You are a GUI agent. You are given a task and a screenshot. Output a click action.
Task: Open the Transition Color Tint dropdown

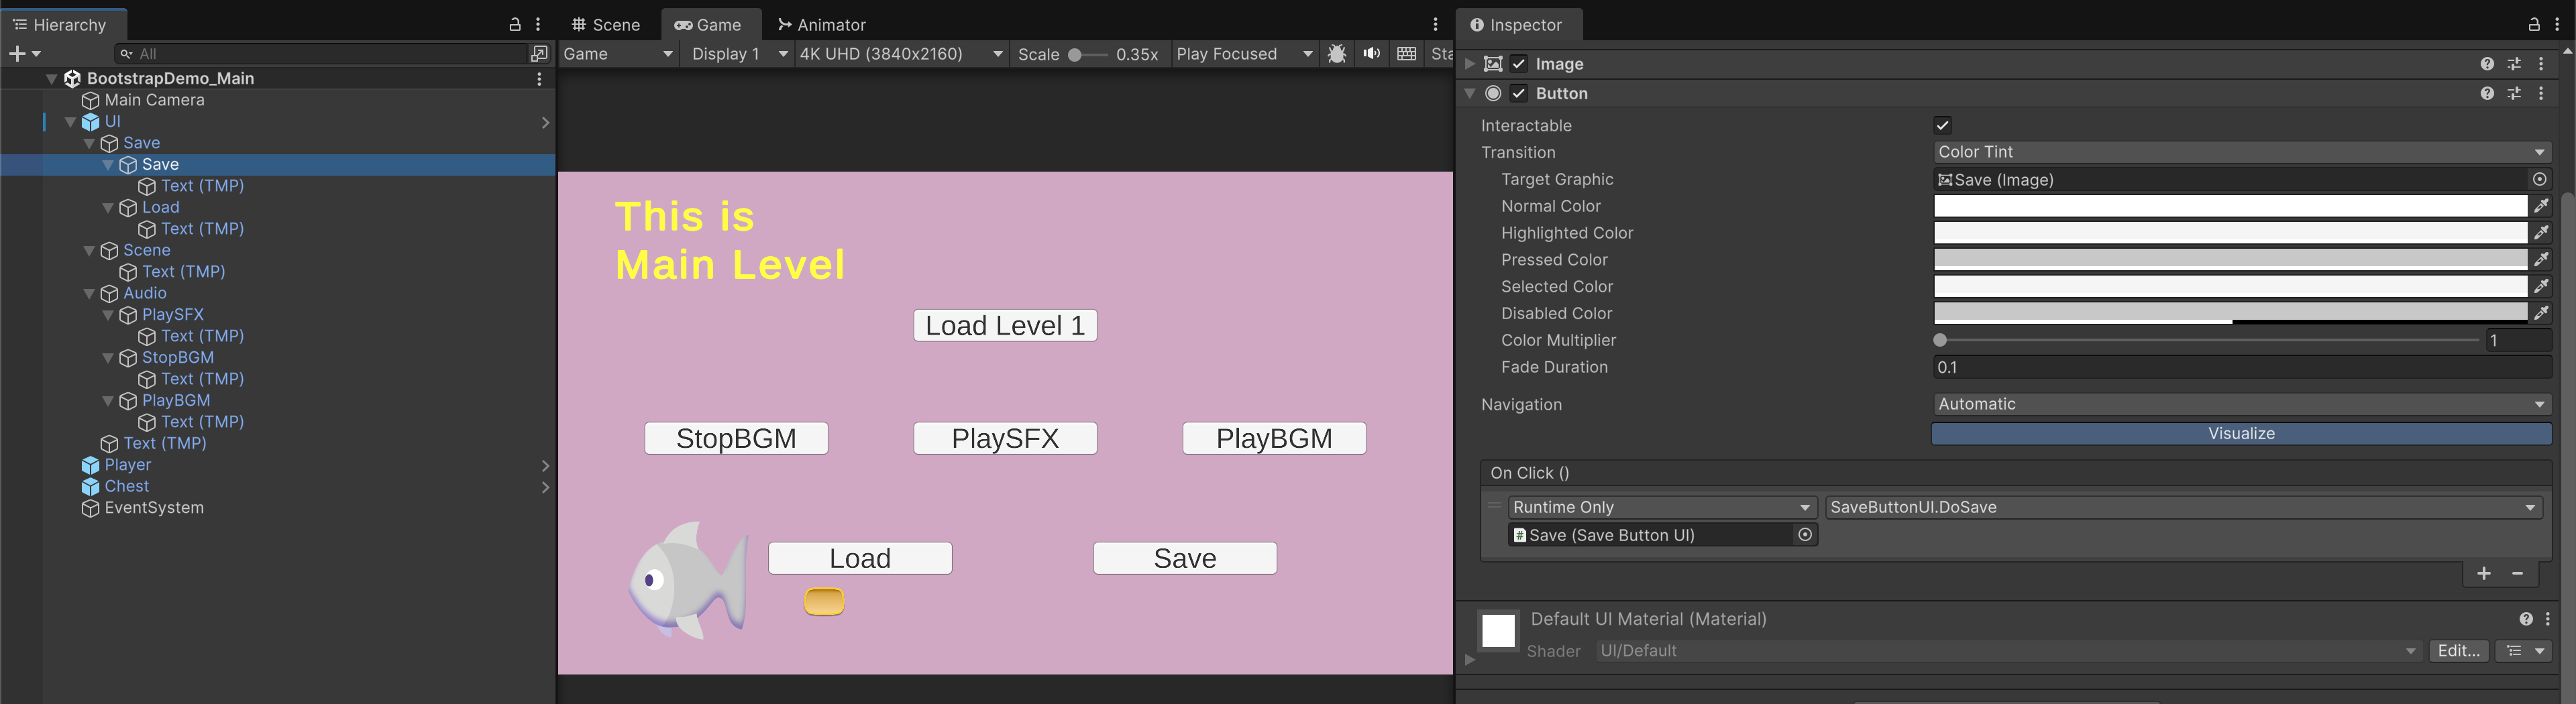tap(2240, 152)
